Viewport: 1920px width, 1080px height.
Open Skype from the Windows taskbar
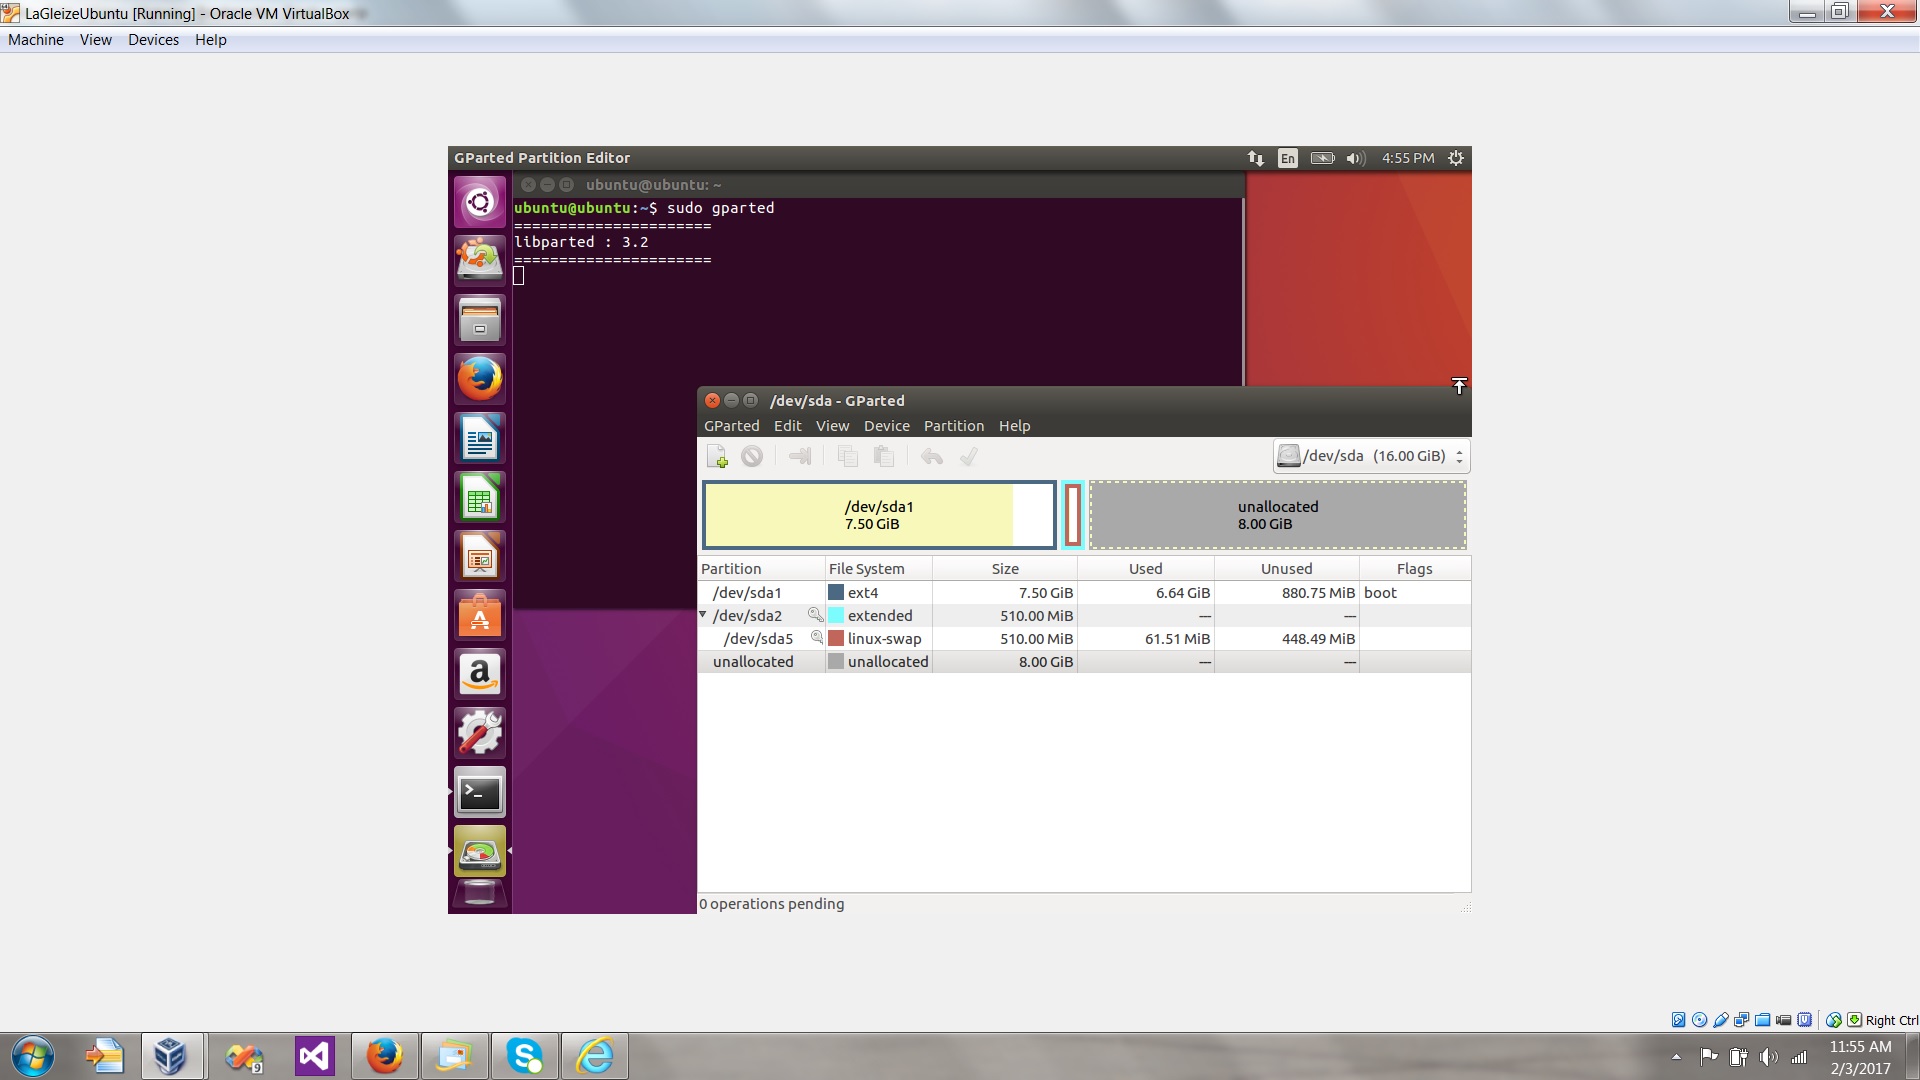pyautogui.click(x=525, y=1055)
